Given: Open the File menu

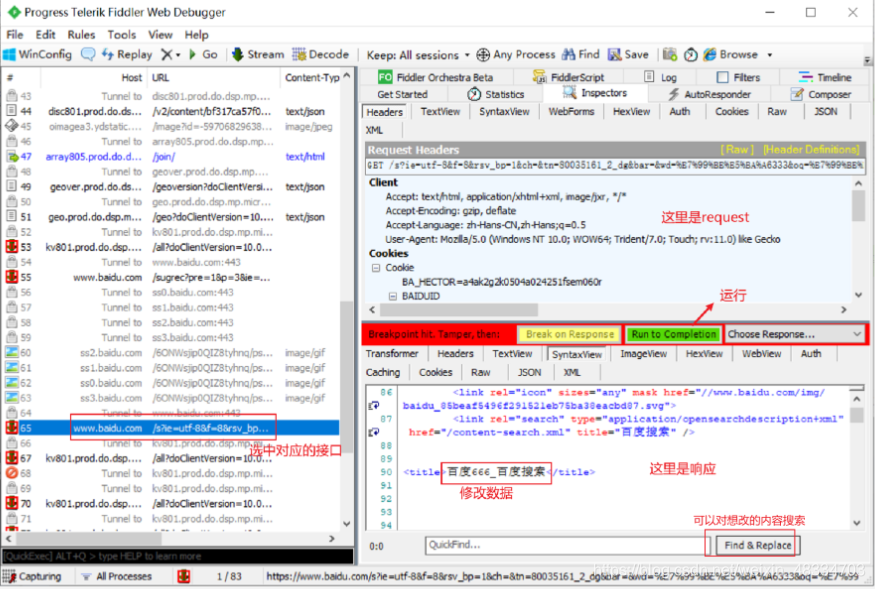Looking at the screenshot, I should pos(15,35).
